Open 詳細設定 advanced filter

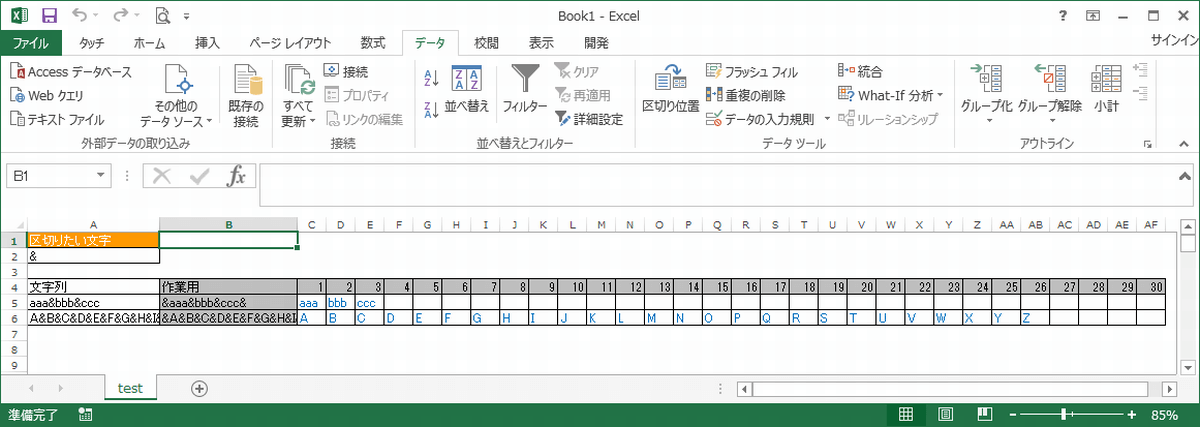589,119
